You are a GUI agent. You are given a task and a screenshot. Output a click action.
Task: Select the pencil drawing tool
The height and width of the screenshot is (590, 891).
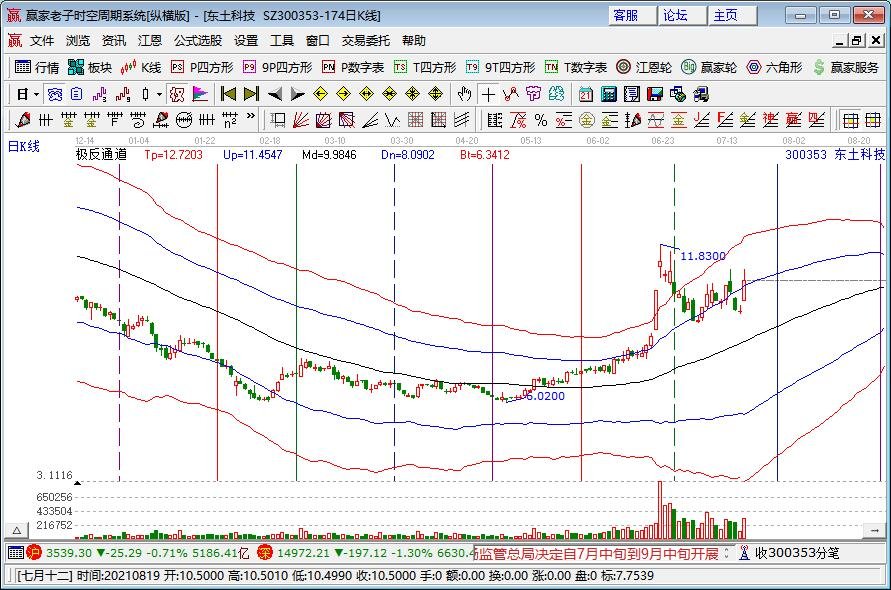click(23, 120)
